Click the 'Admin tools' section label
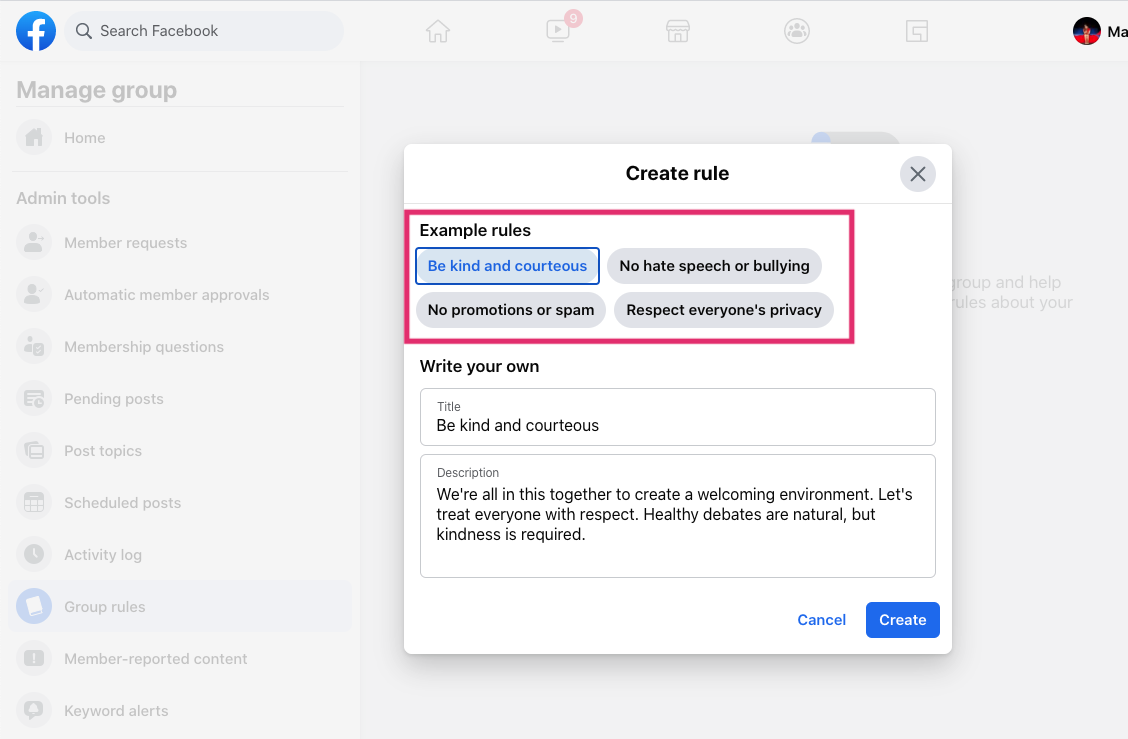This screenshot has height=739, width=1128. (63, 198)
